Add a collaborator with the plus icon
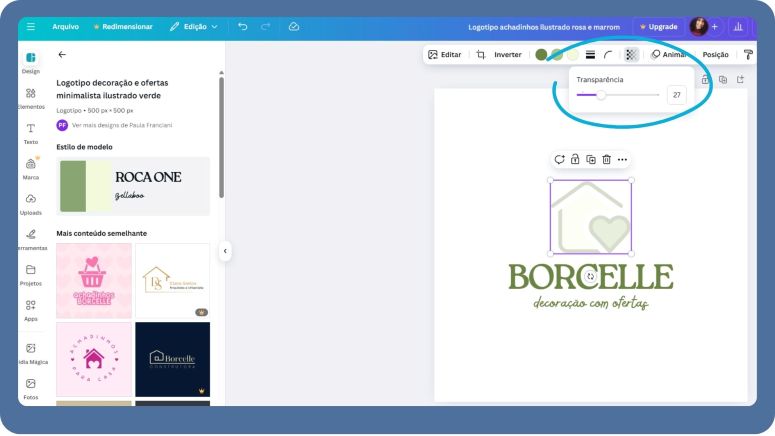This screenshot has height=436, width=775. 715,27
